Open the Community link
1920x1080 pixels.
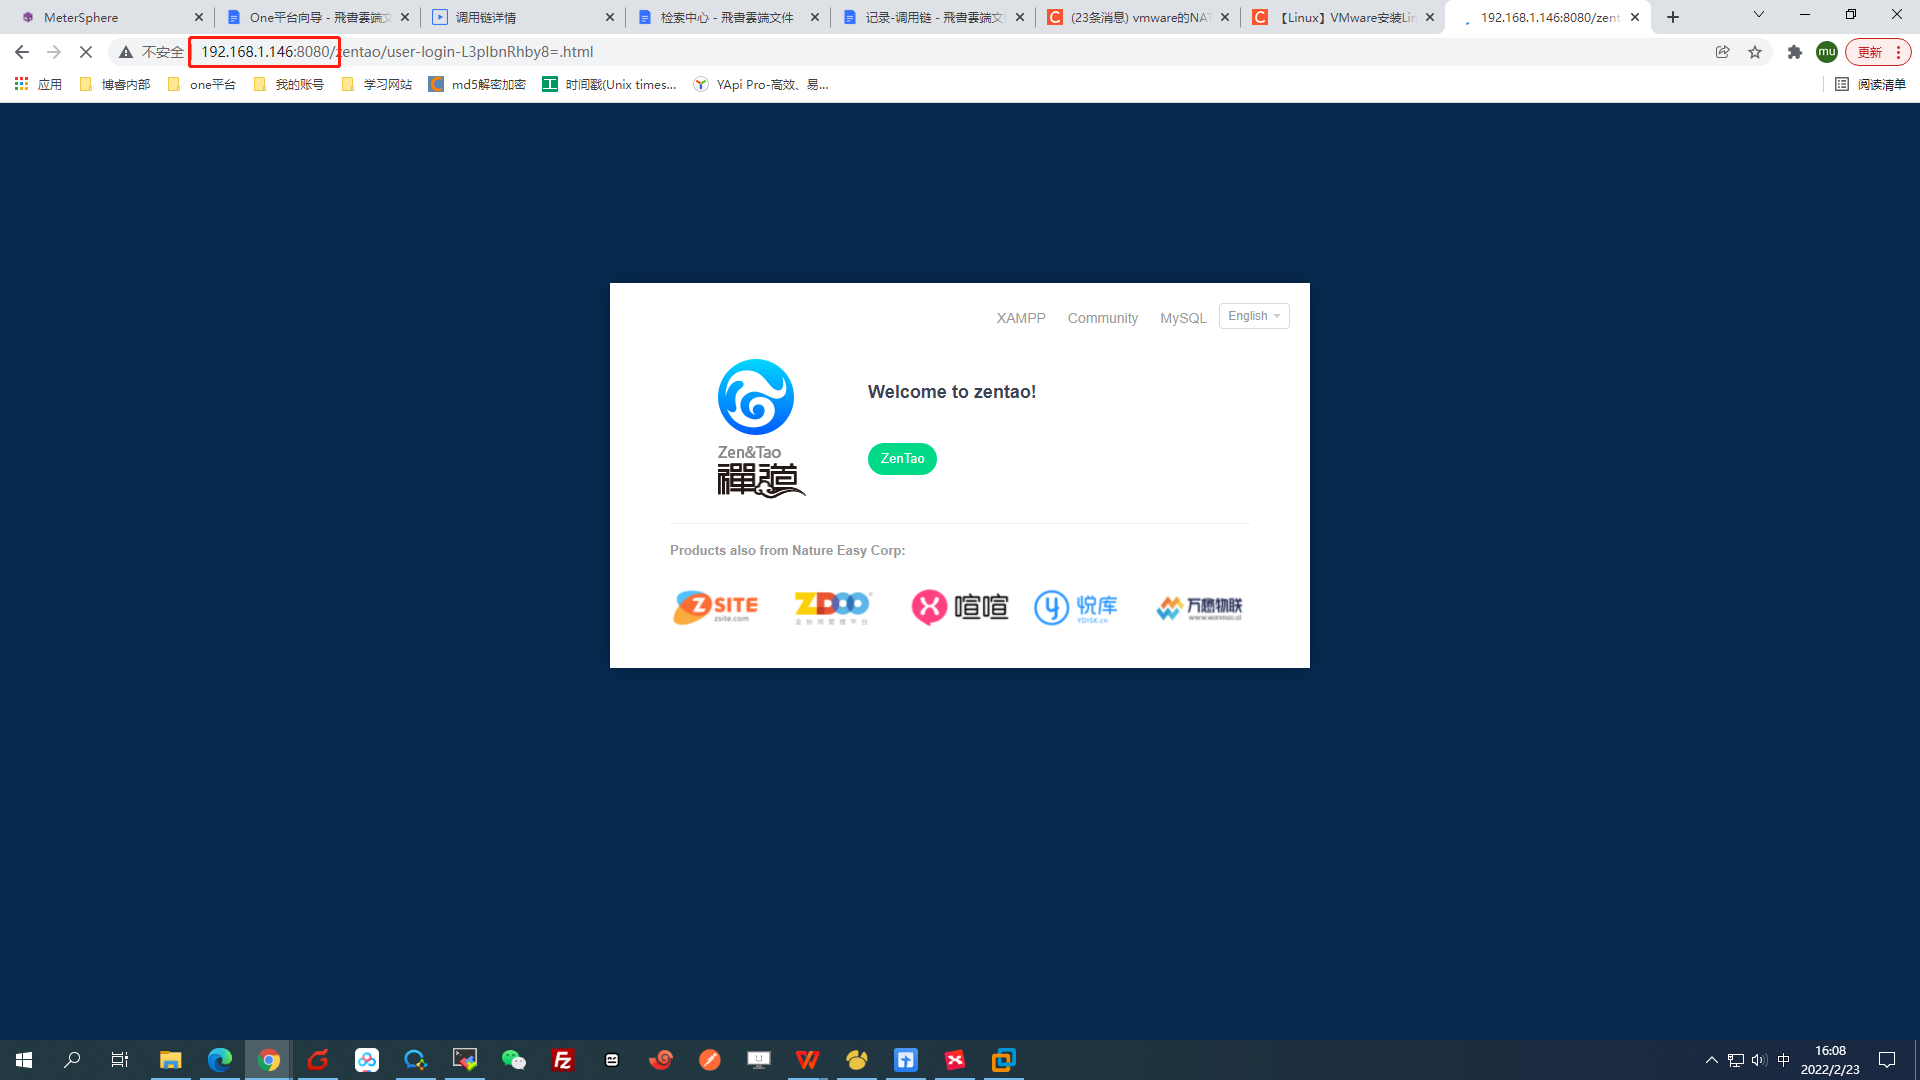(1102, 318)
